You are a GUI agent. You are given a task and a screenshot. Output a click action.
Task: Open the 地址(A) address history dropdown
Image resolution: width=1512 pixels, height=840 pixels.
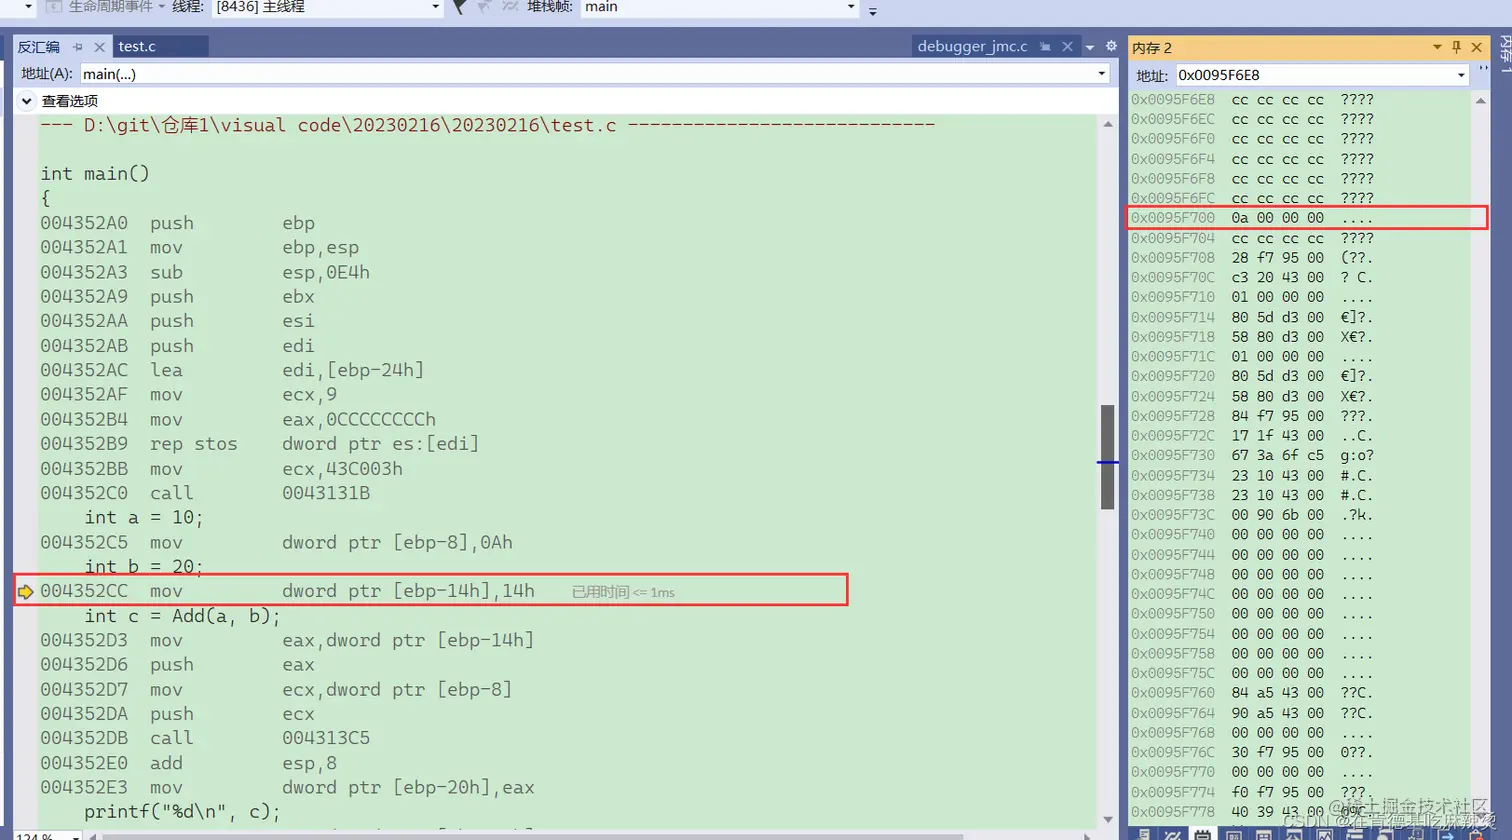(x=1101, y=74)
